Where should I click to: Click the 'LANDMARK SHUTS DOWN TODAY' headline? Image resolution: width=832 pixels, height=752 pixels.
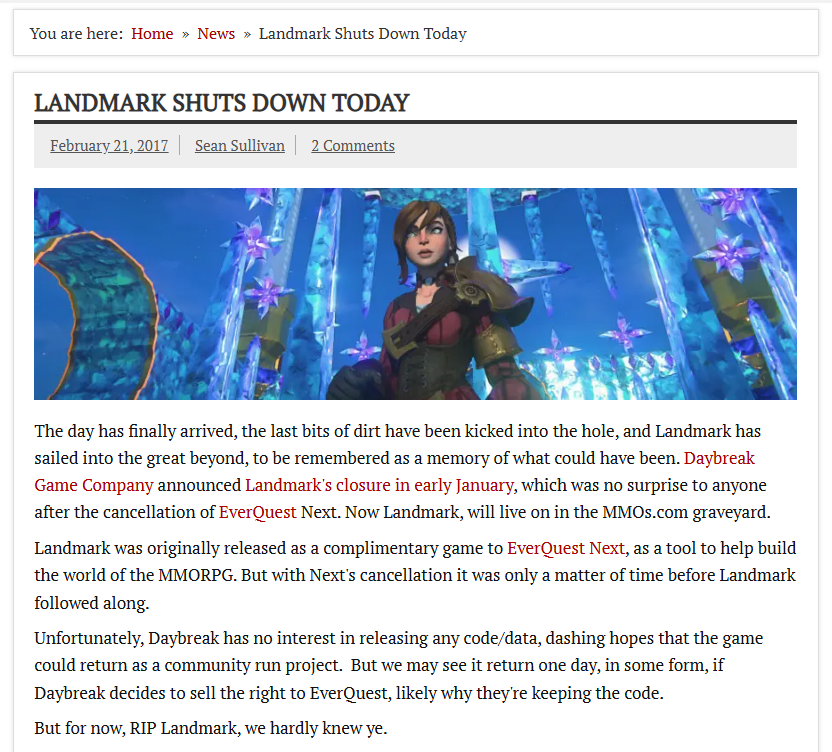pyautogui.click(x=221, y=103)
